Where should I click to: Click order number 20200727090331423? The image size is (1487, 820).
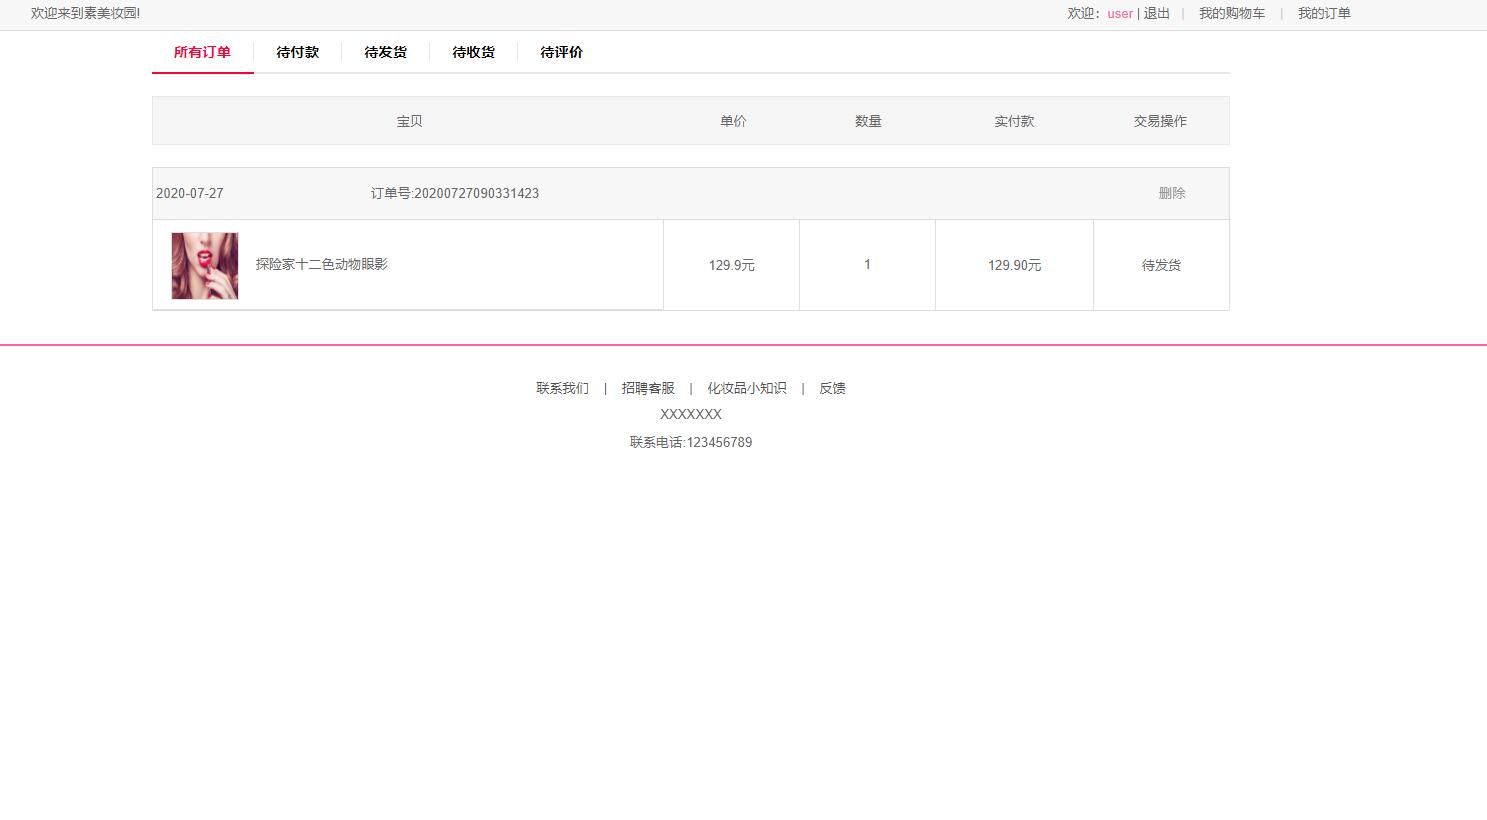point(455,193)
